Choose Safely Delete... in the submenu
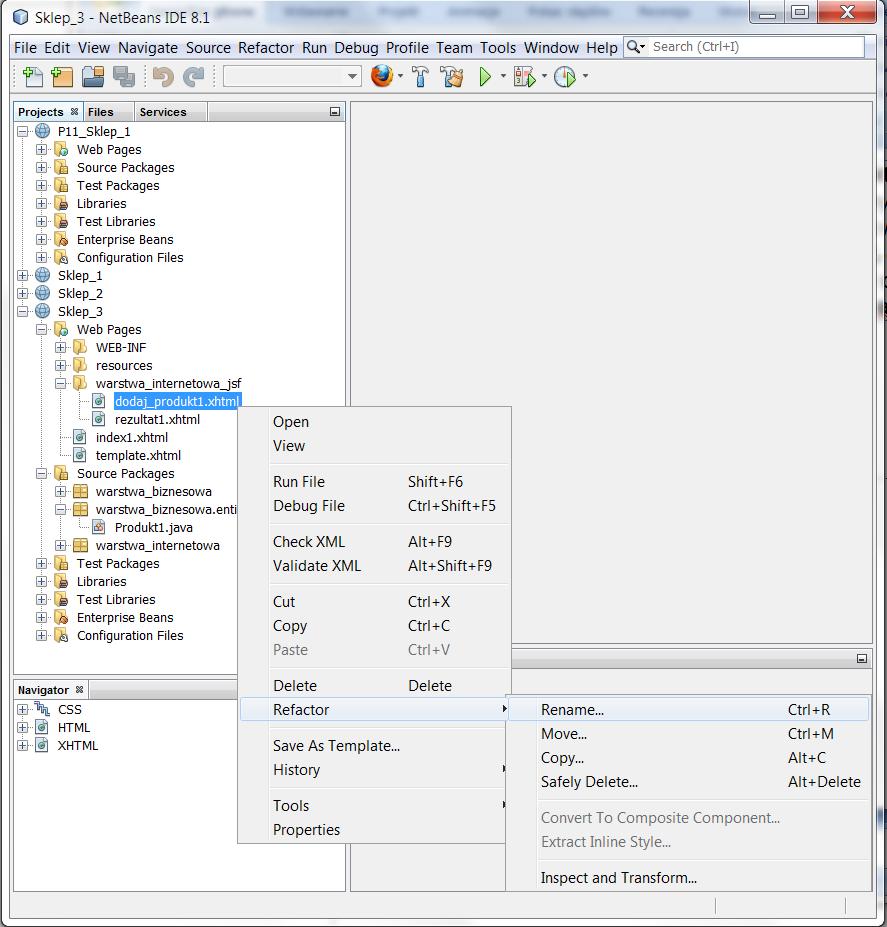Viewport: 887px width, 927px height. pos(688,782)
